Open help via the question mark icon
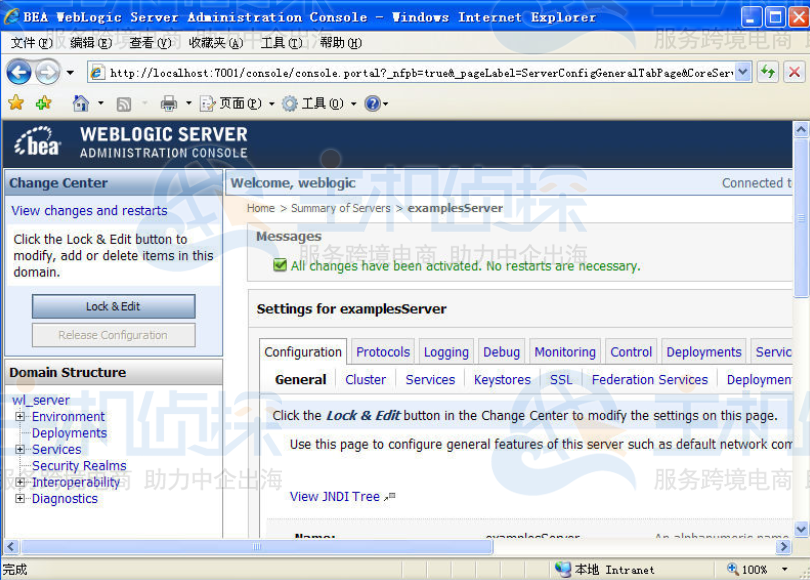Viewport: 810px width, 580px height. (373, 103)
